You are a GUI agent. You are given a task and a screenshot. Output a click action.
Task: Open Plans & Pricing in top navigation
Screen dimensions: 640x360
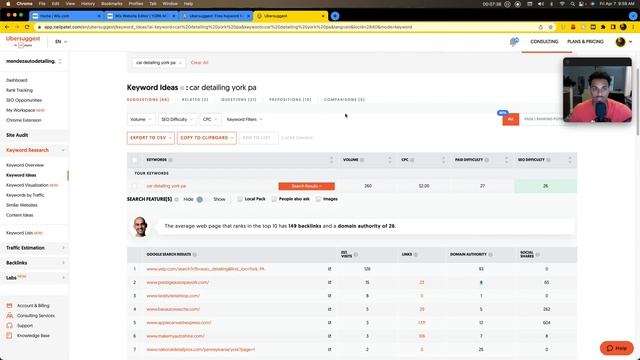pos(585,42)
